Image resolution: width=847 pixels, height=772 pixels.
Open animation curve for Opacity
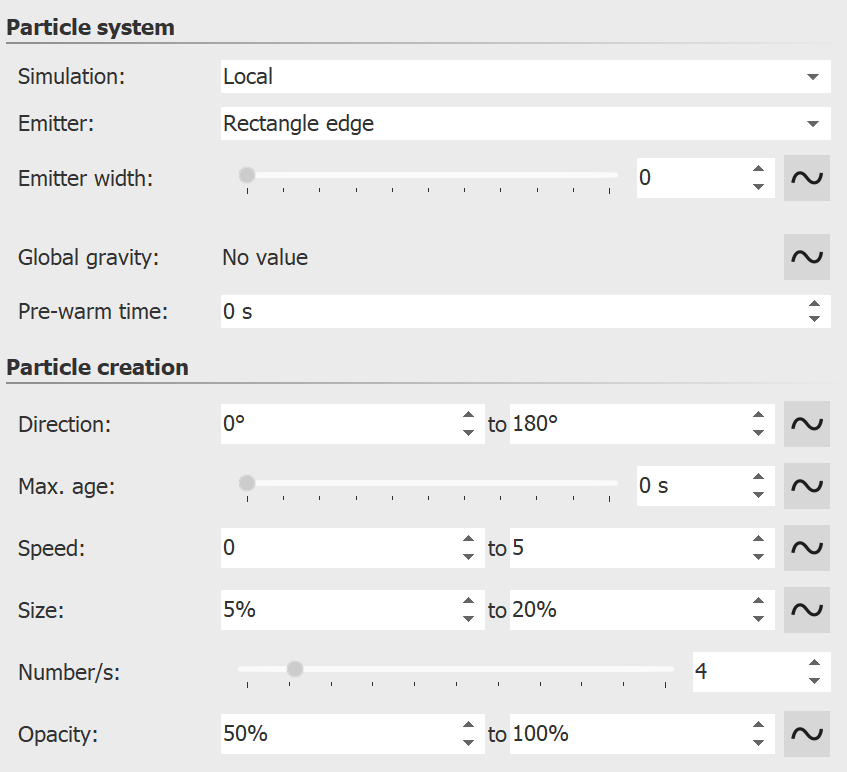click(x=806, y=733)
